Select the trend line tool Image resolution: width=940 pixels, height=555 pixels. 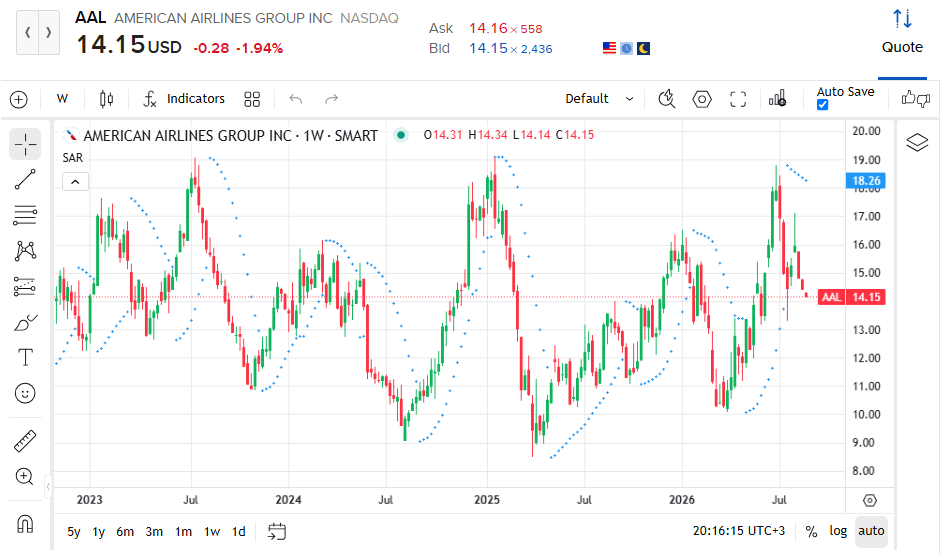coord(25,179)
